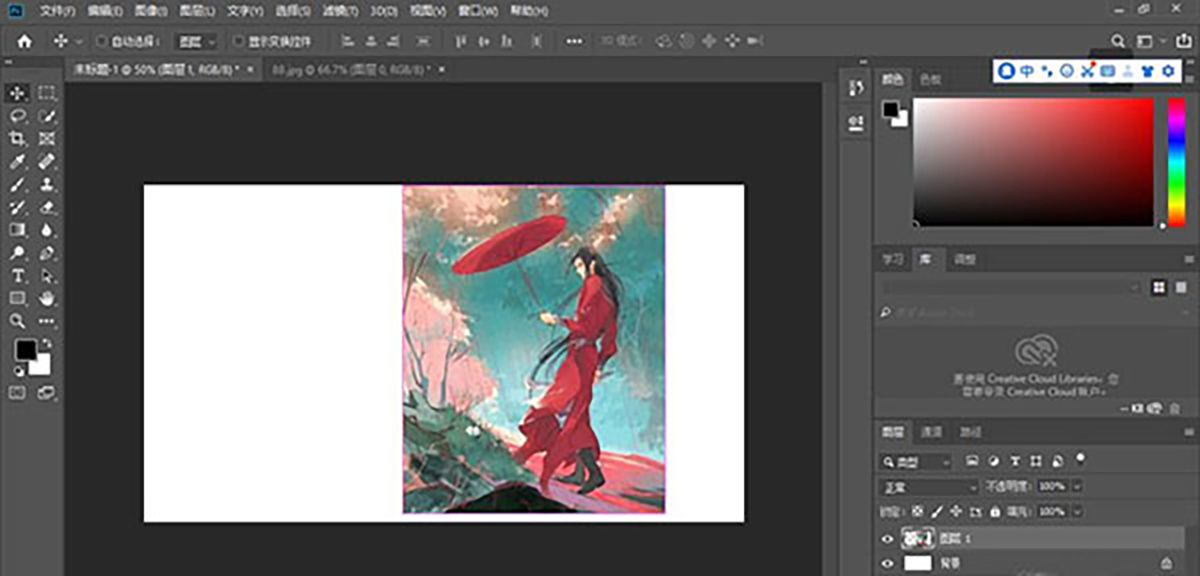Select the Zoom magnifier tool
Screen dimensions: 1200x576
[18, 321]
